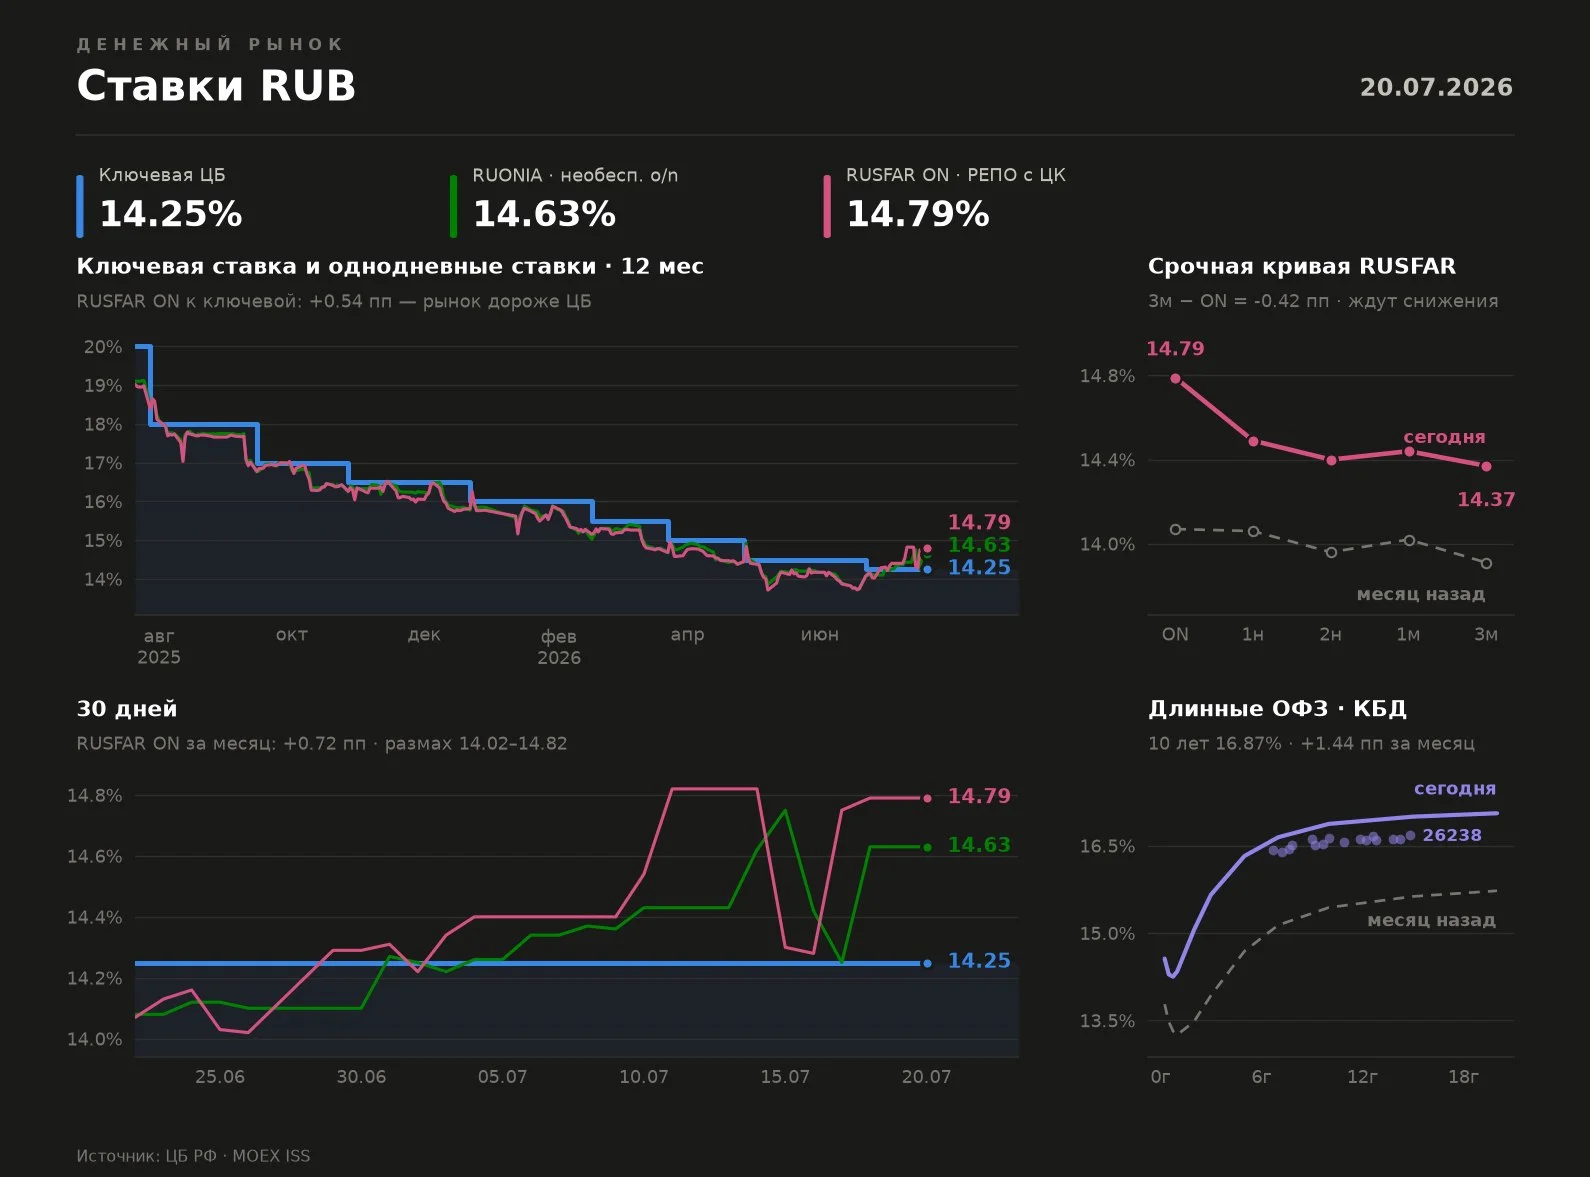Click the green 14.63 endpoint in the 30-day chart
Image resolution: width=1590 pixels, height=1177 pixels.
(927, 847)
